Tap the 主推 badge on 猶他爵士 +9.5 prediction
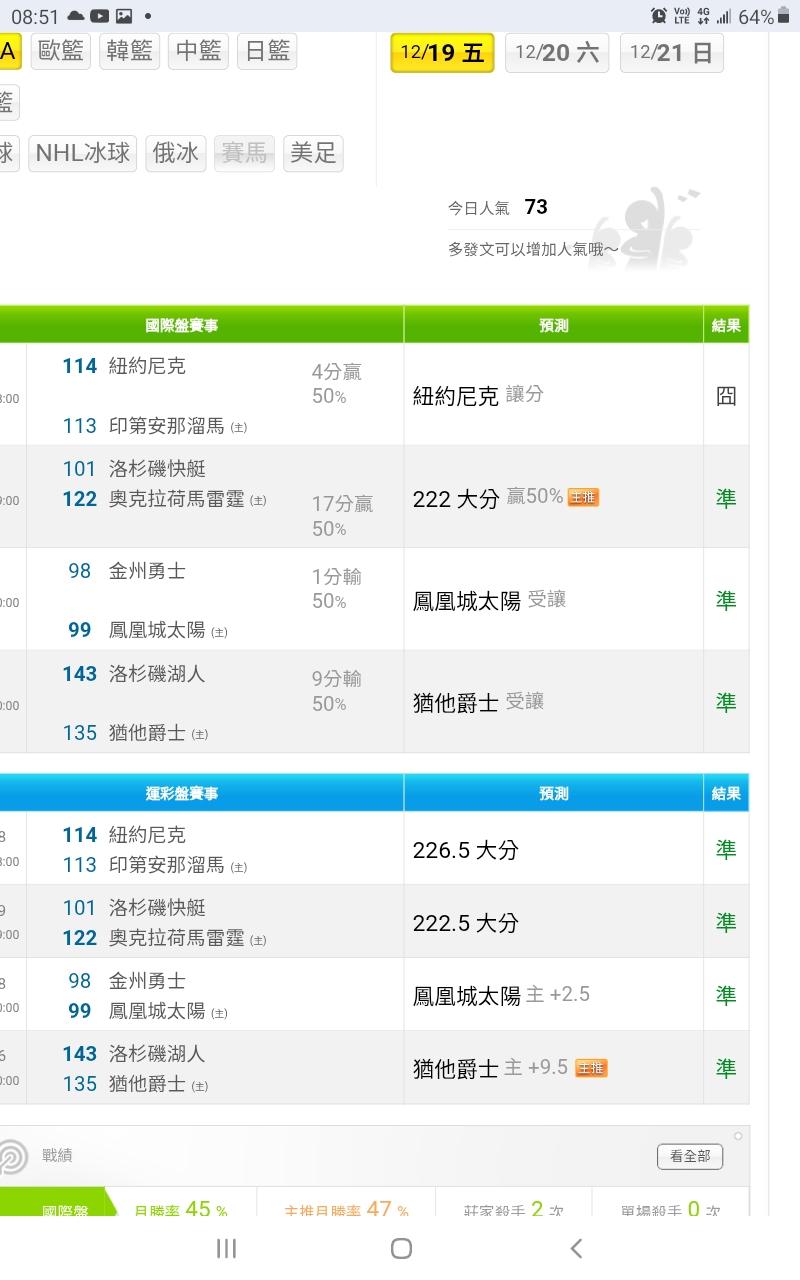This screenshot has width=800, height=1280. point(591,1068)
